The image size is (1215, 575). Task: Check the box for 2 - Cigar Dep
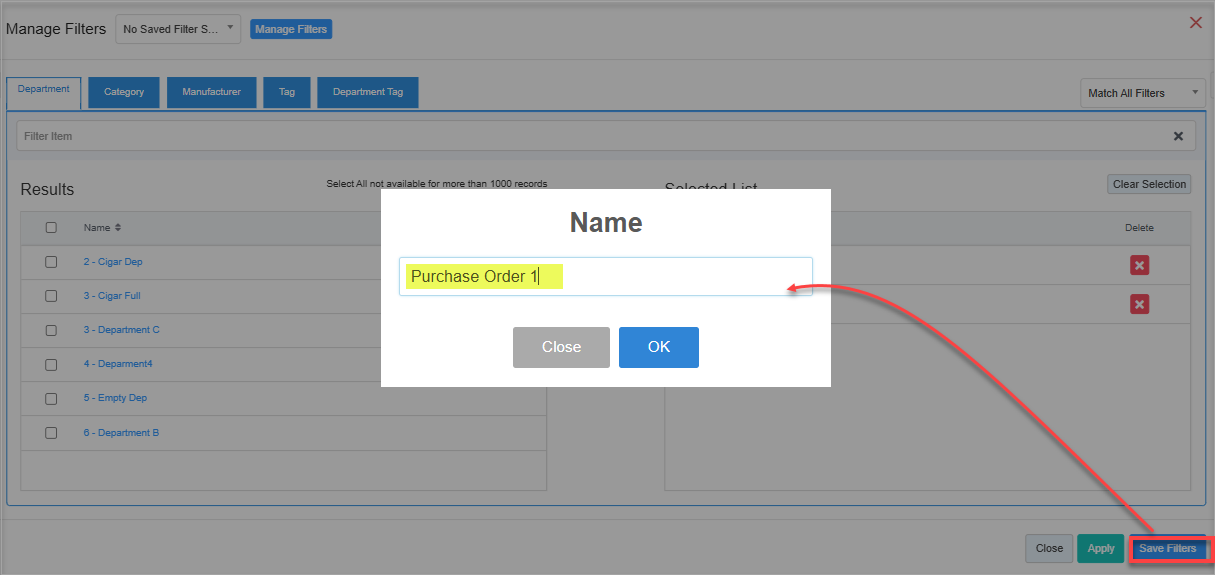pos(51,262)
